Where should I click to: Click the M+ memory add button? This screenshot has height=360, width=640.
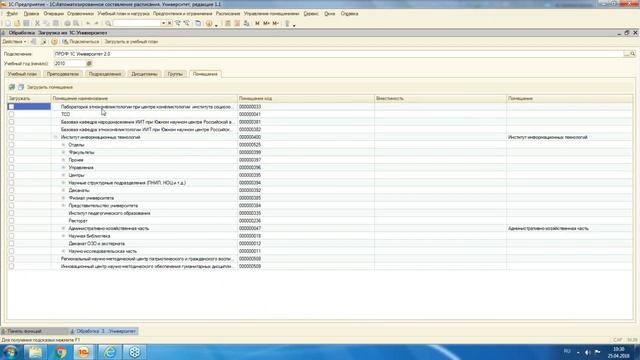[266, 23]
